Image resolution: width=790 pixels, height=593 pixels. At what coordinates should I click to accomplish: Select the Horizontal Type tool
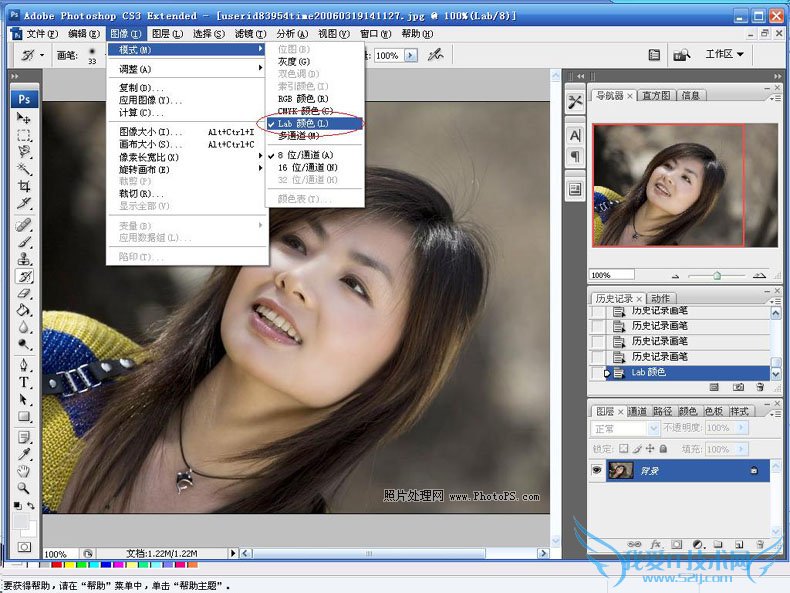(24, 382)
